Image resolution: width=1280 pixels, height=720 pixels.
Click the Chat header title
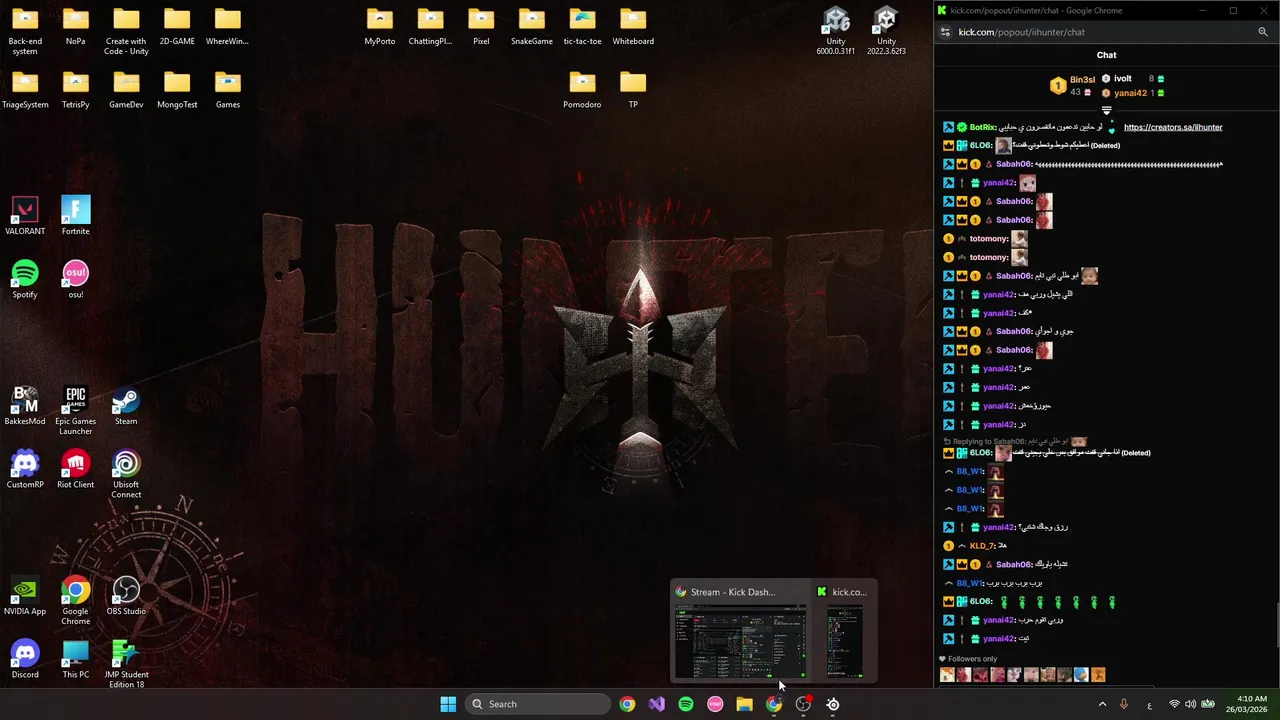pos(1106,55)
